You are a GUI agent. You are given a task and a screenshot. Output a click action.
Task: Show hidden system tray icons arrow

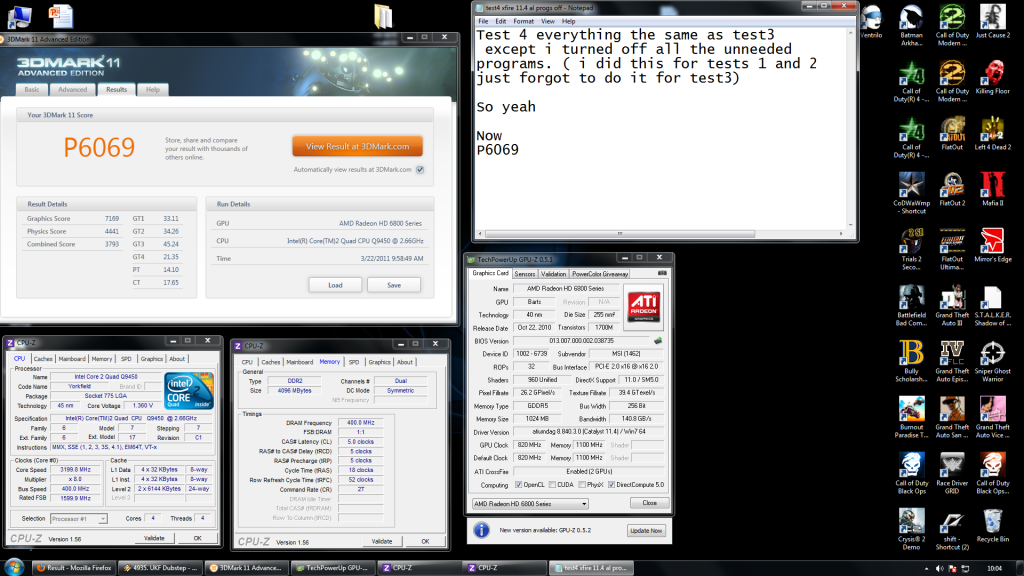pyautogui.click(x=926, y=569)
